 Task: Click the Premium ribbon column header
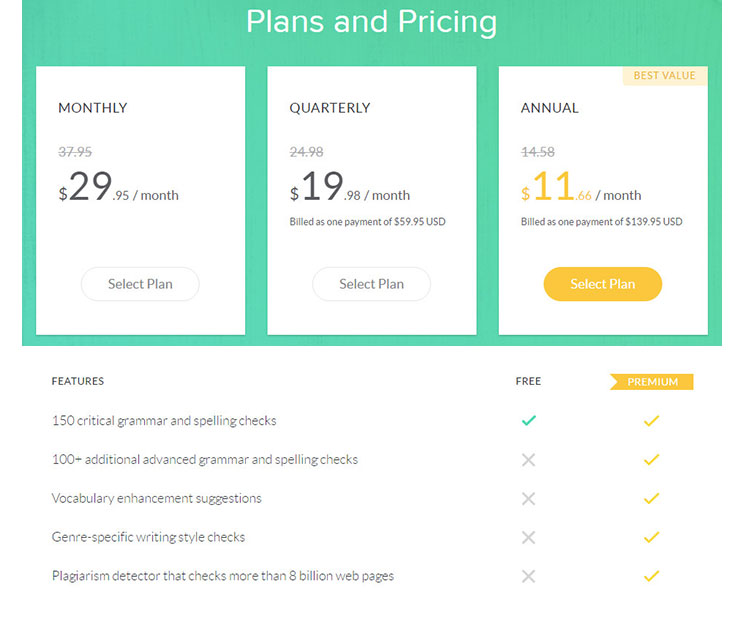coord(652,382)
